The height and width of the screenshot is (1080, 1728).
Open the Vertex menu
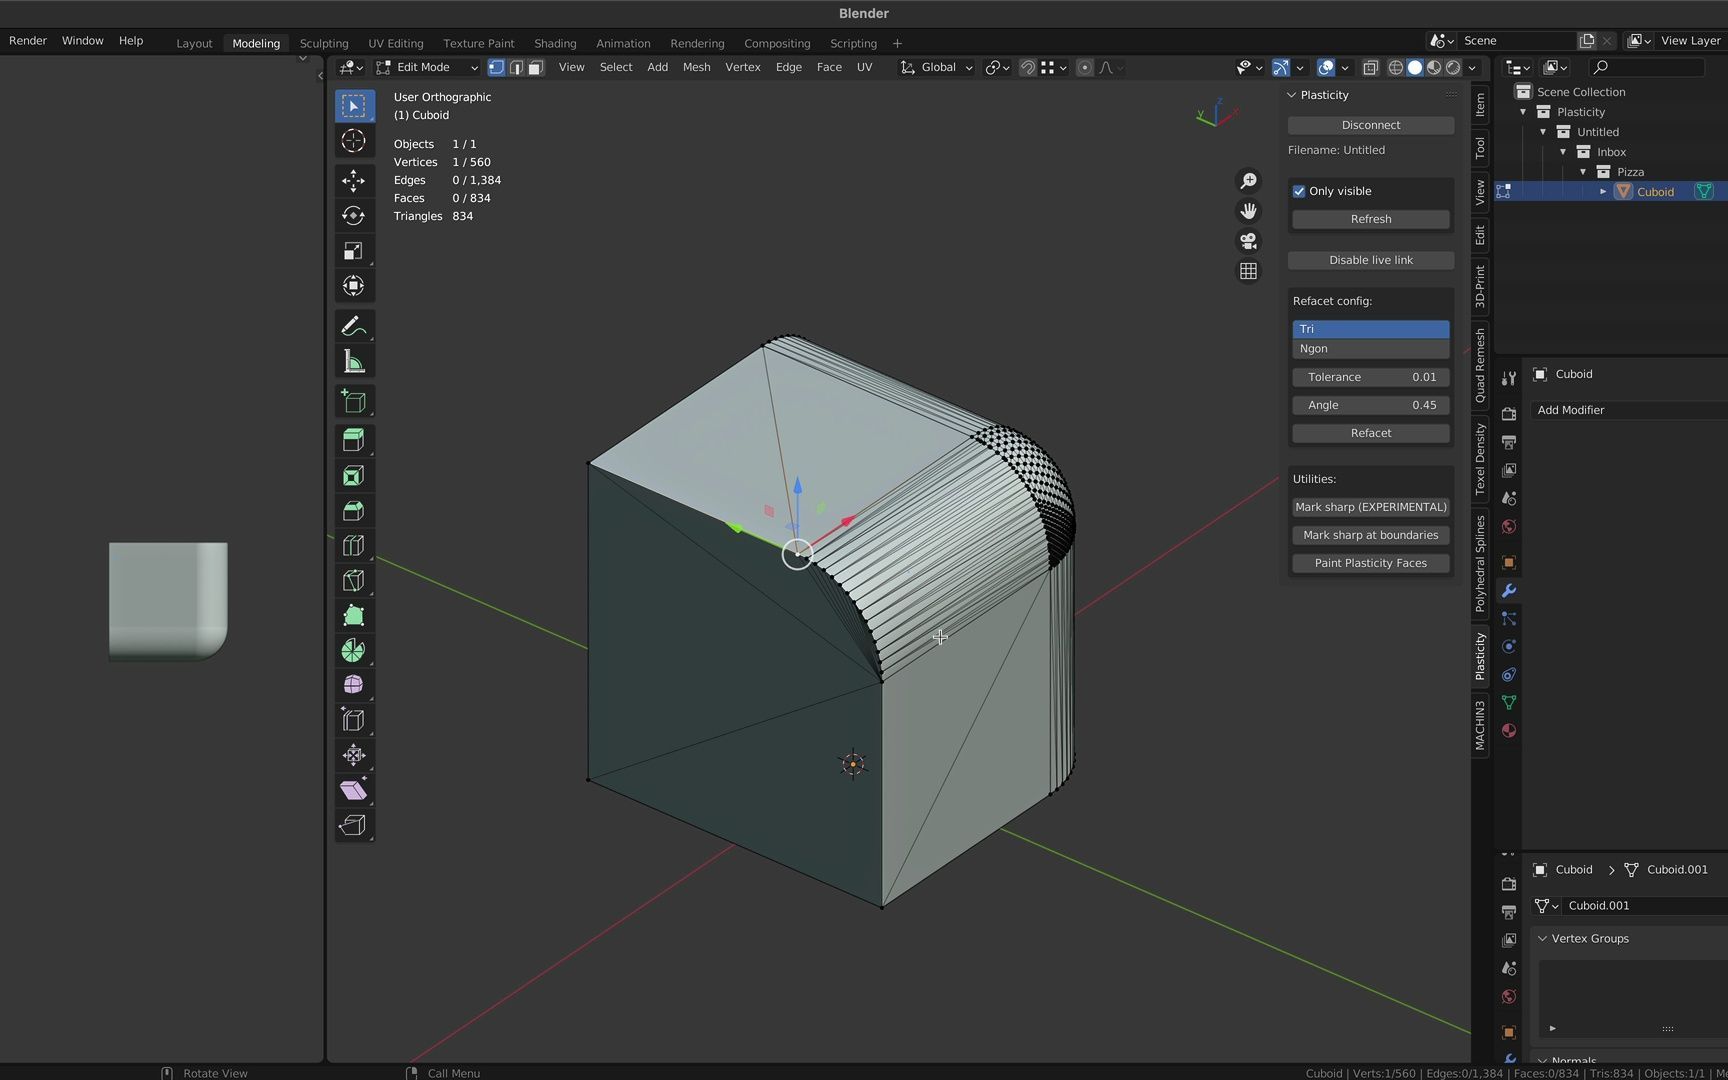click(x=743, y=67)
